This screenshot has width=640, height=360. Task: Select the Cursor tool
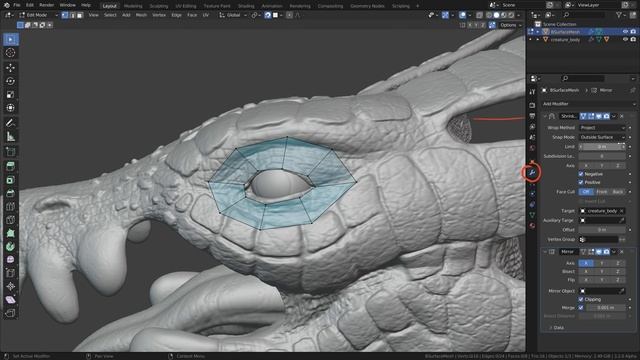pos(11,53)
